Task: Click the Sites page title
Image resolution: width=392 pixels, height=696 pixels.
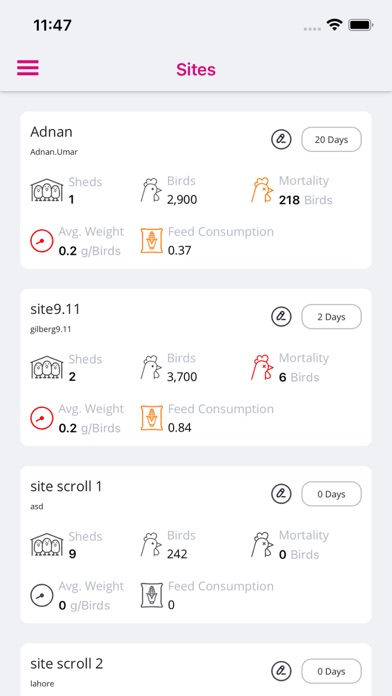Action: tap(196, 69)
